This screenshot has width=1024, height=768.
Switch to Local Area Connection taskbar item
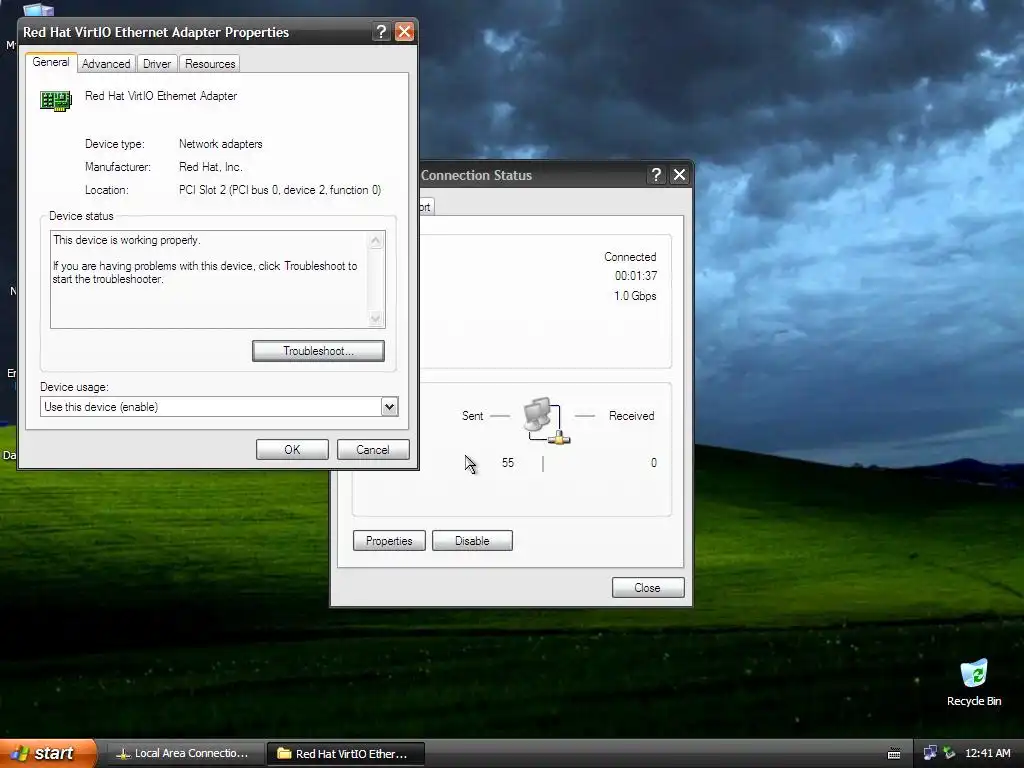coord(184,753)
